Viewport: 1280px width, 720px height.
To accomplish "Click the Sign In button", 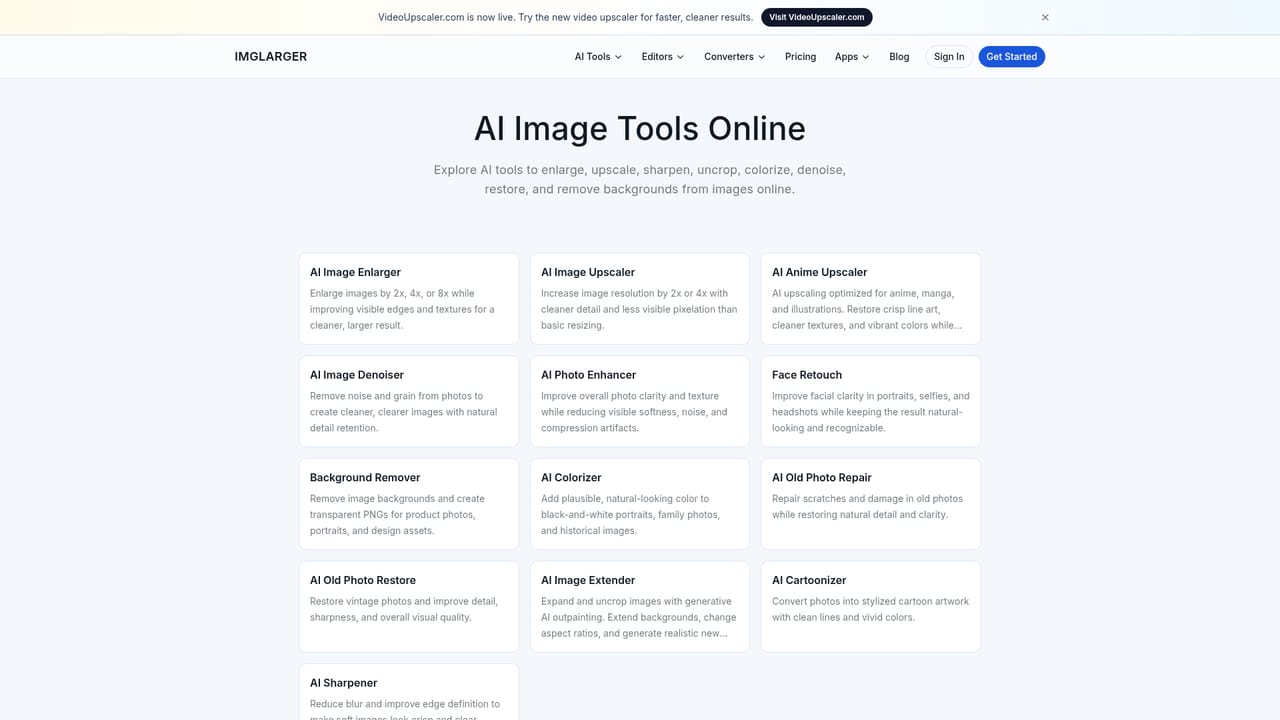I will click(x=949, y=57).
